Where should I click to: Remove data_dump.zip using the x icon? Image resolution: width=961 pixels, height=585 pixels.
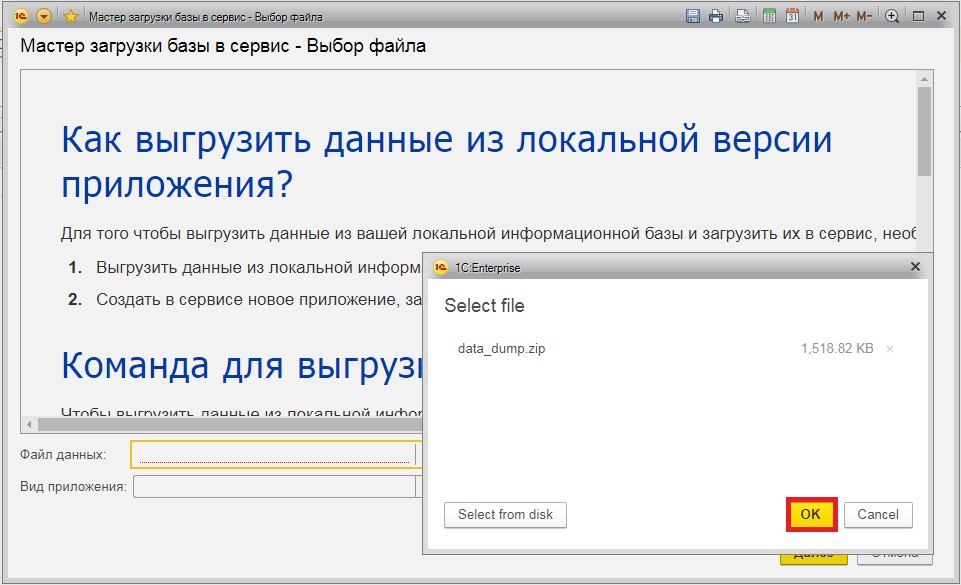click(x=890, y=349)
